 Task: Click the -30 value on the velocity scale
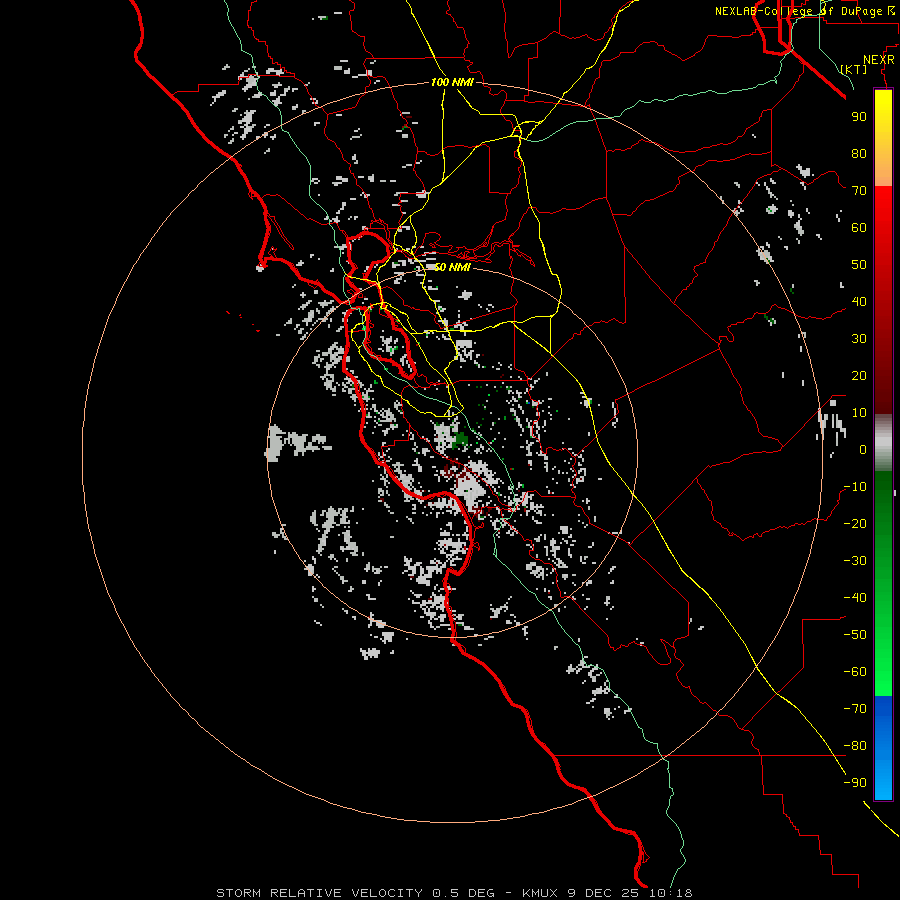point(855,561)
